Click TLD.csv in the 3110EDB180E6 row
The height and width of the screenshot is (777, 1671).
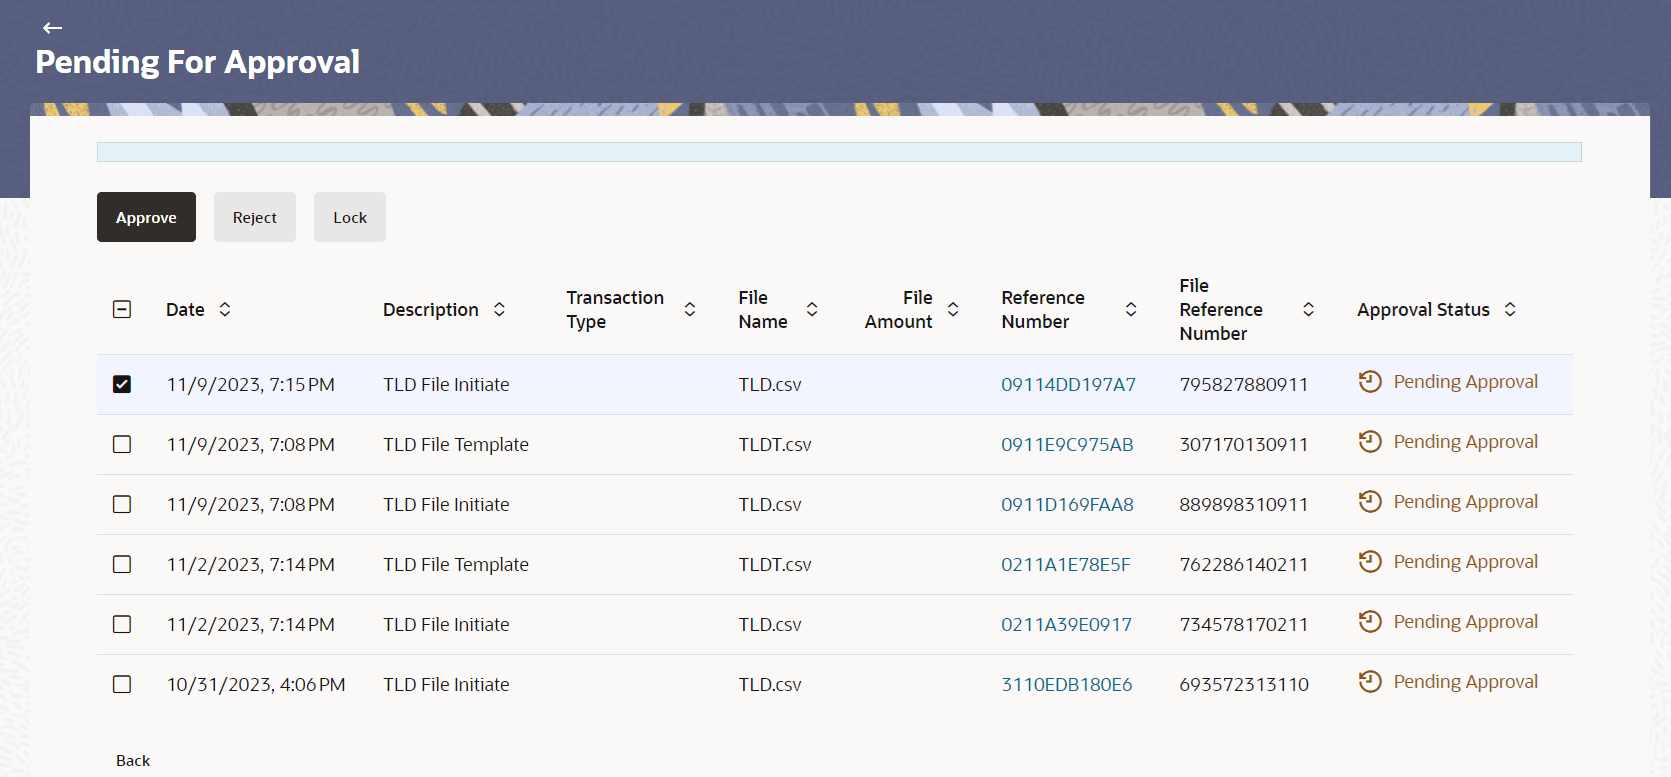pos(770,685)
